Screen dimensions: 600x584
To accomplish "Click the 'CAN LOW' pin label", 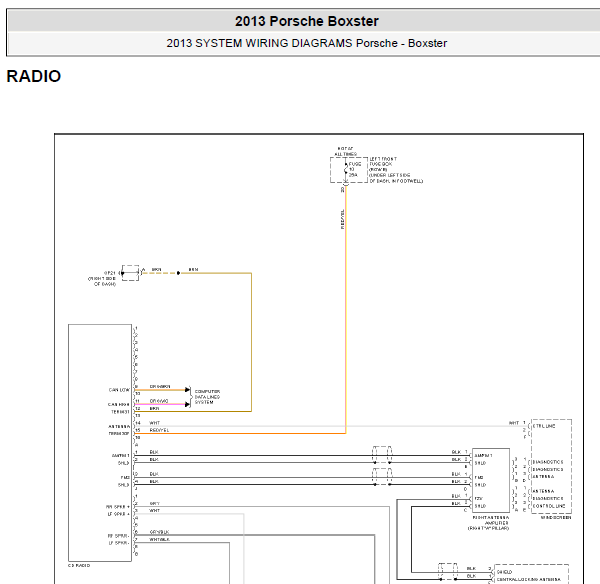I will [x=119, y=390].
